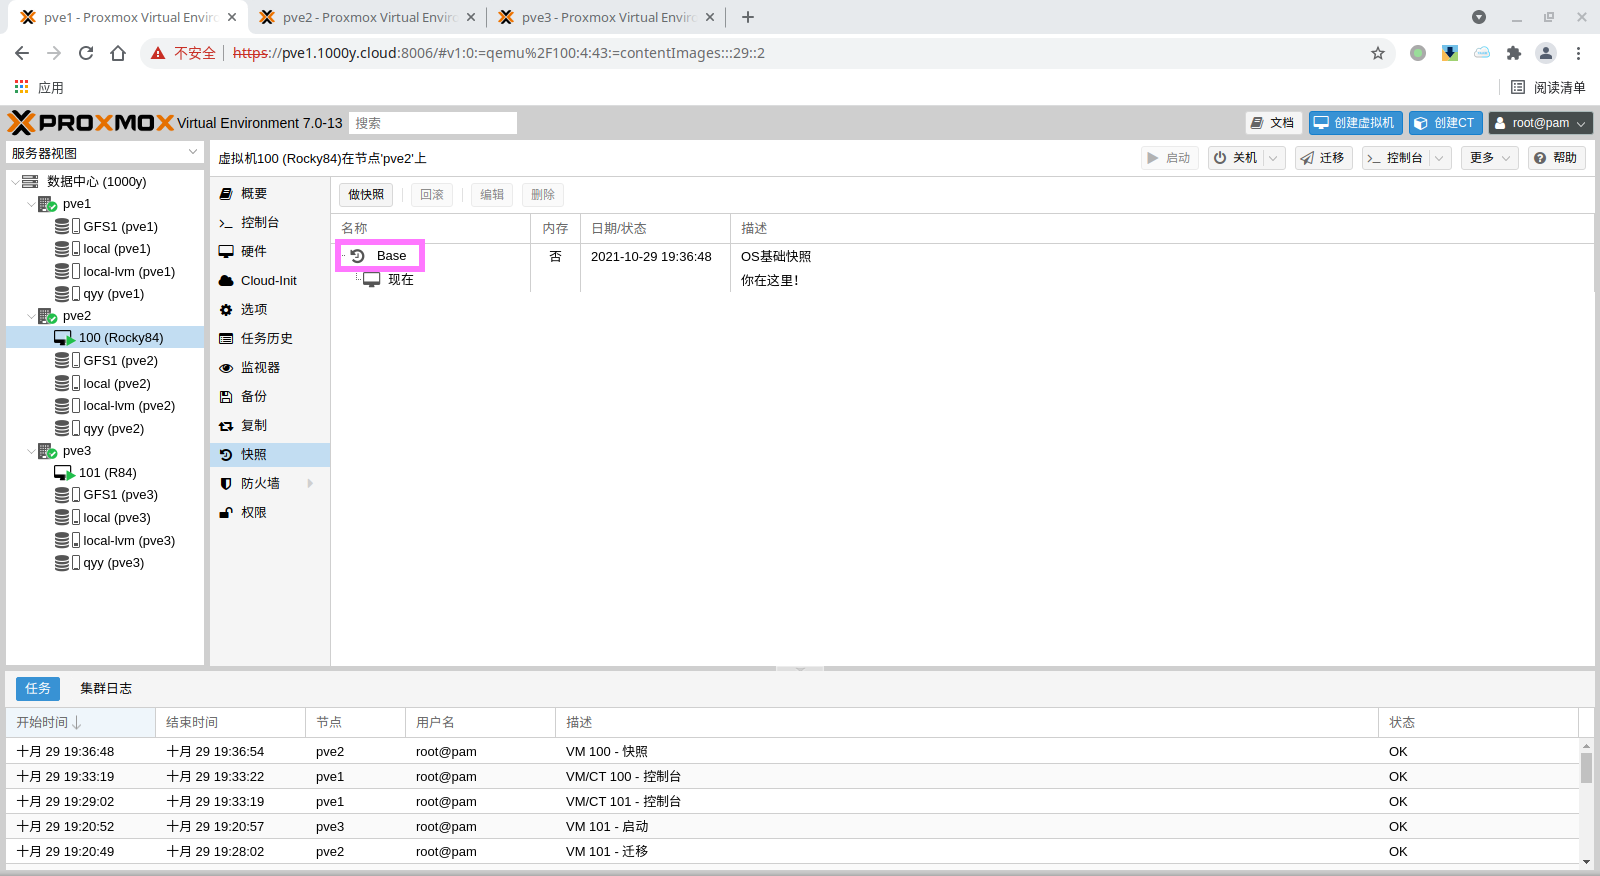Screen dimensions: 1600x876
Task: Switch to the Cluster Log tab
Action: point(106,688)
